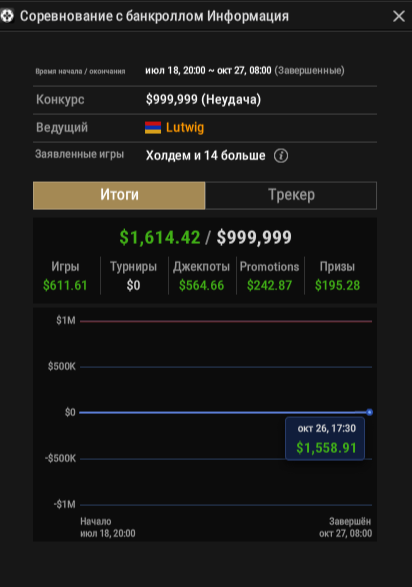This screenshot has width=412, height=587.
Task: Click the Promotions column heading
Action: tap(269, 267)
